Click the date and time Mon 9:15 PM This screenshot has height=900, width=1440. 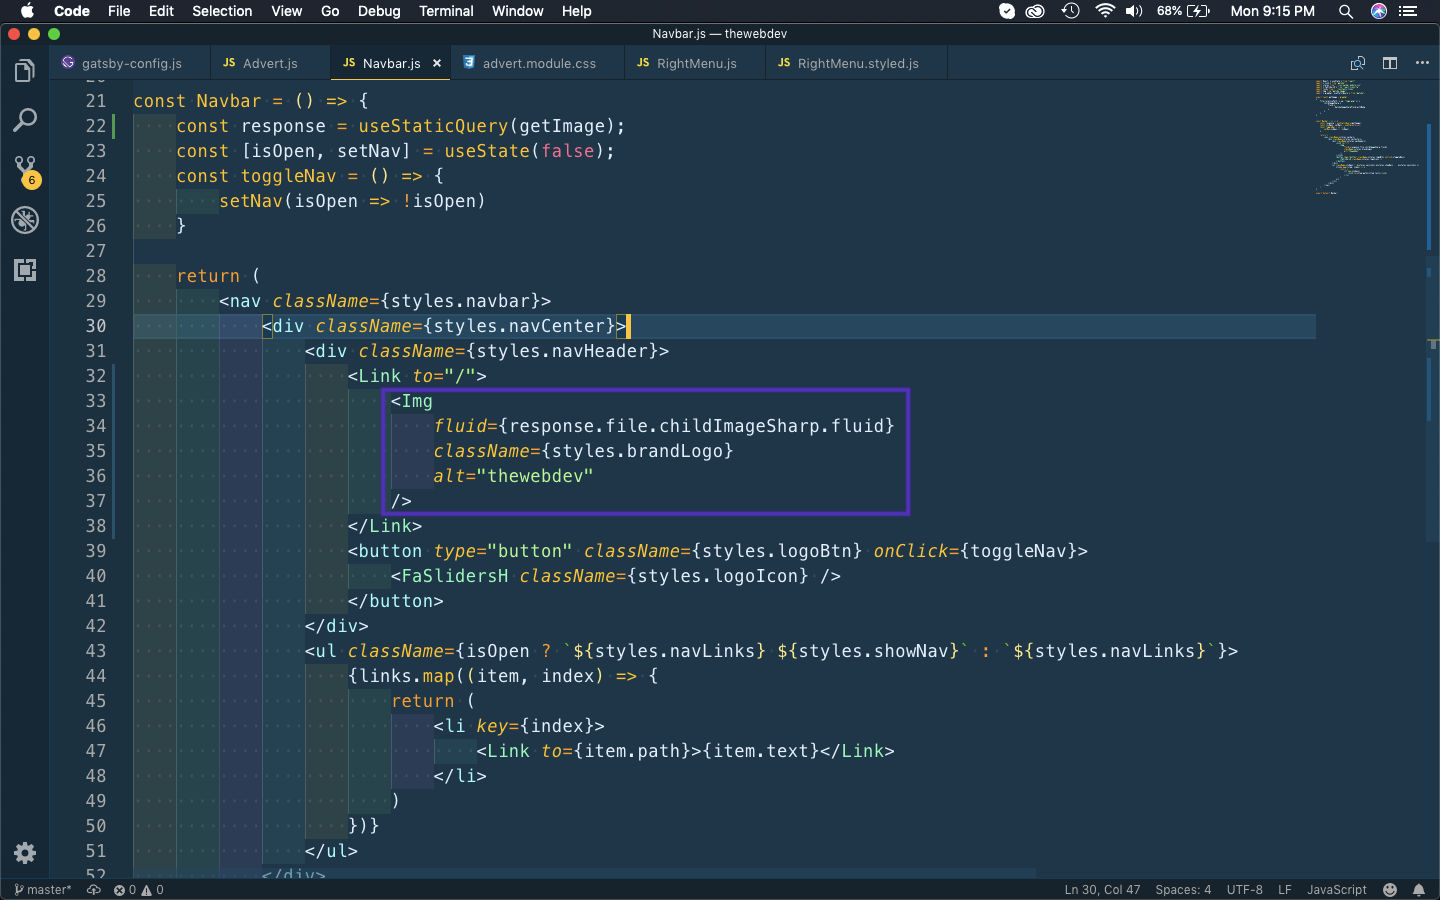pos(1272,11)
